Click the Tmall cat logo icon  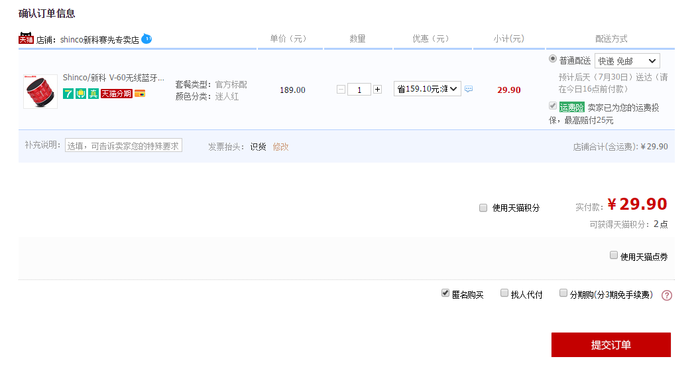click(26, 38)
